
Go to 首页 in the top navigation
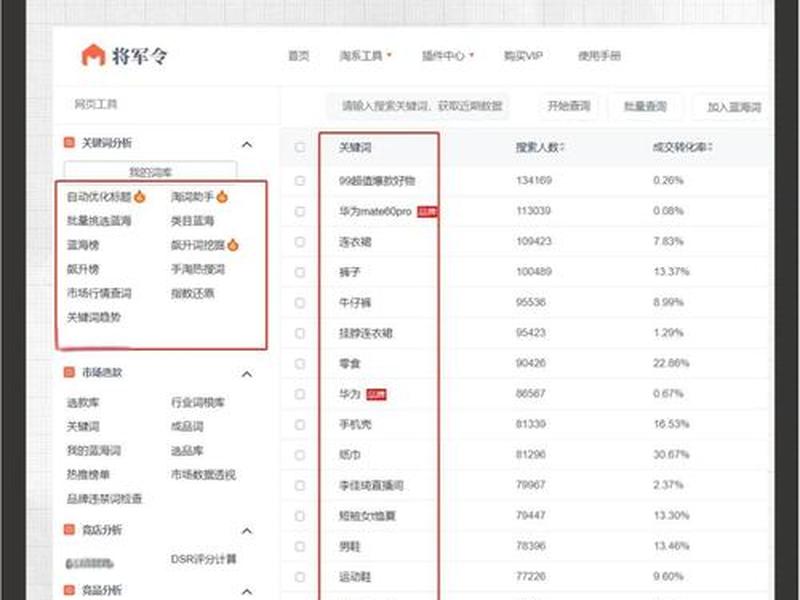[299, 55]
